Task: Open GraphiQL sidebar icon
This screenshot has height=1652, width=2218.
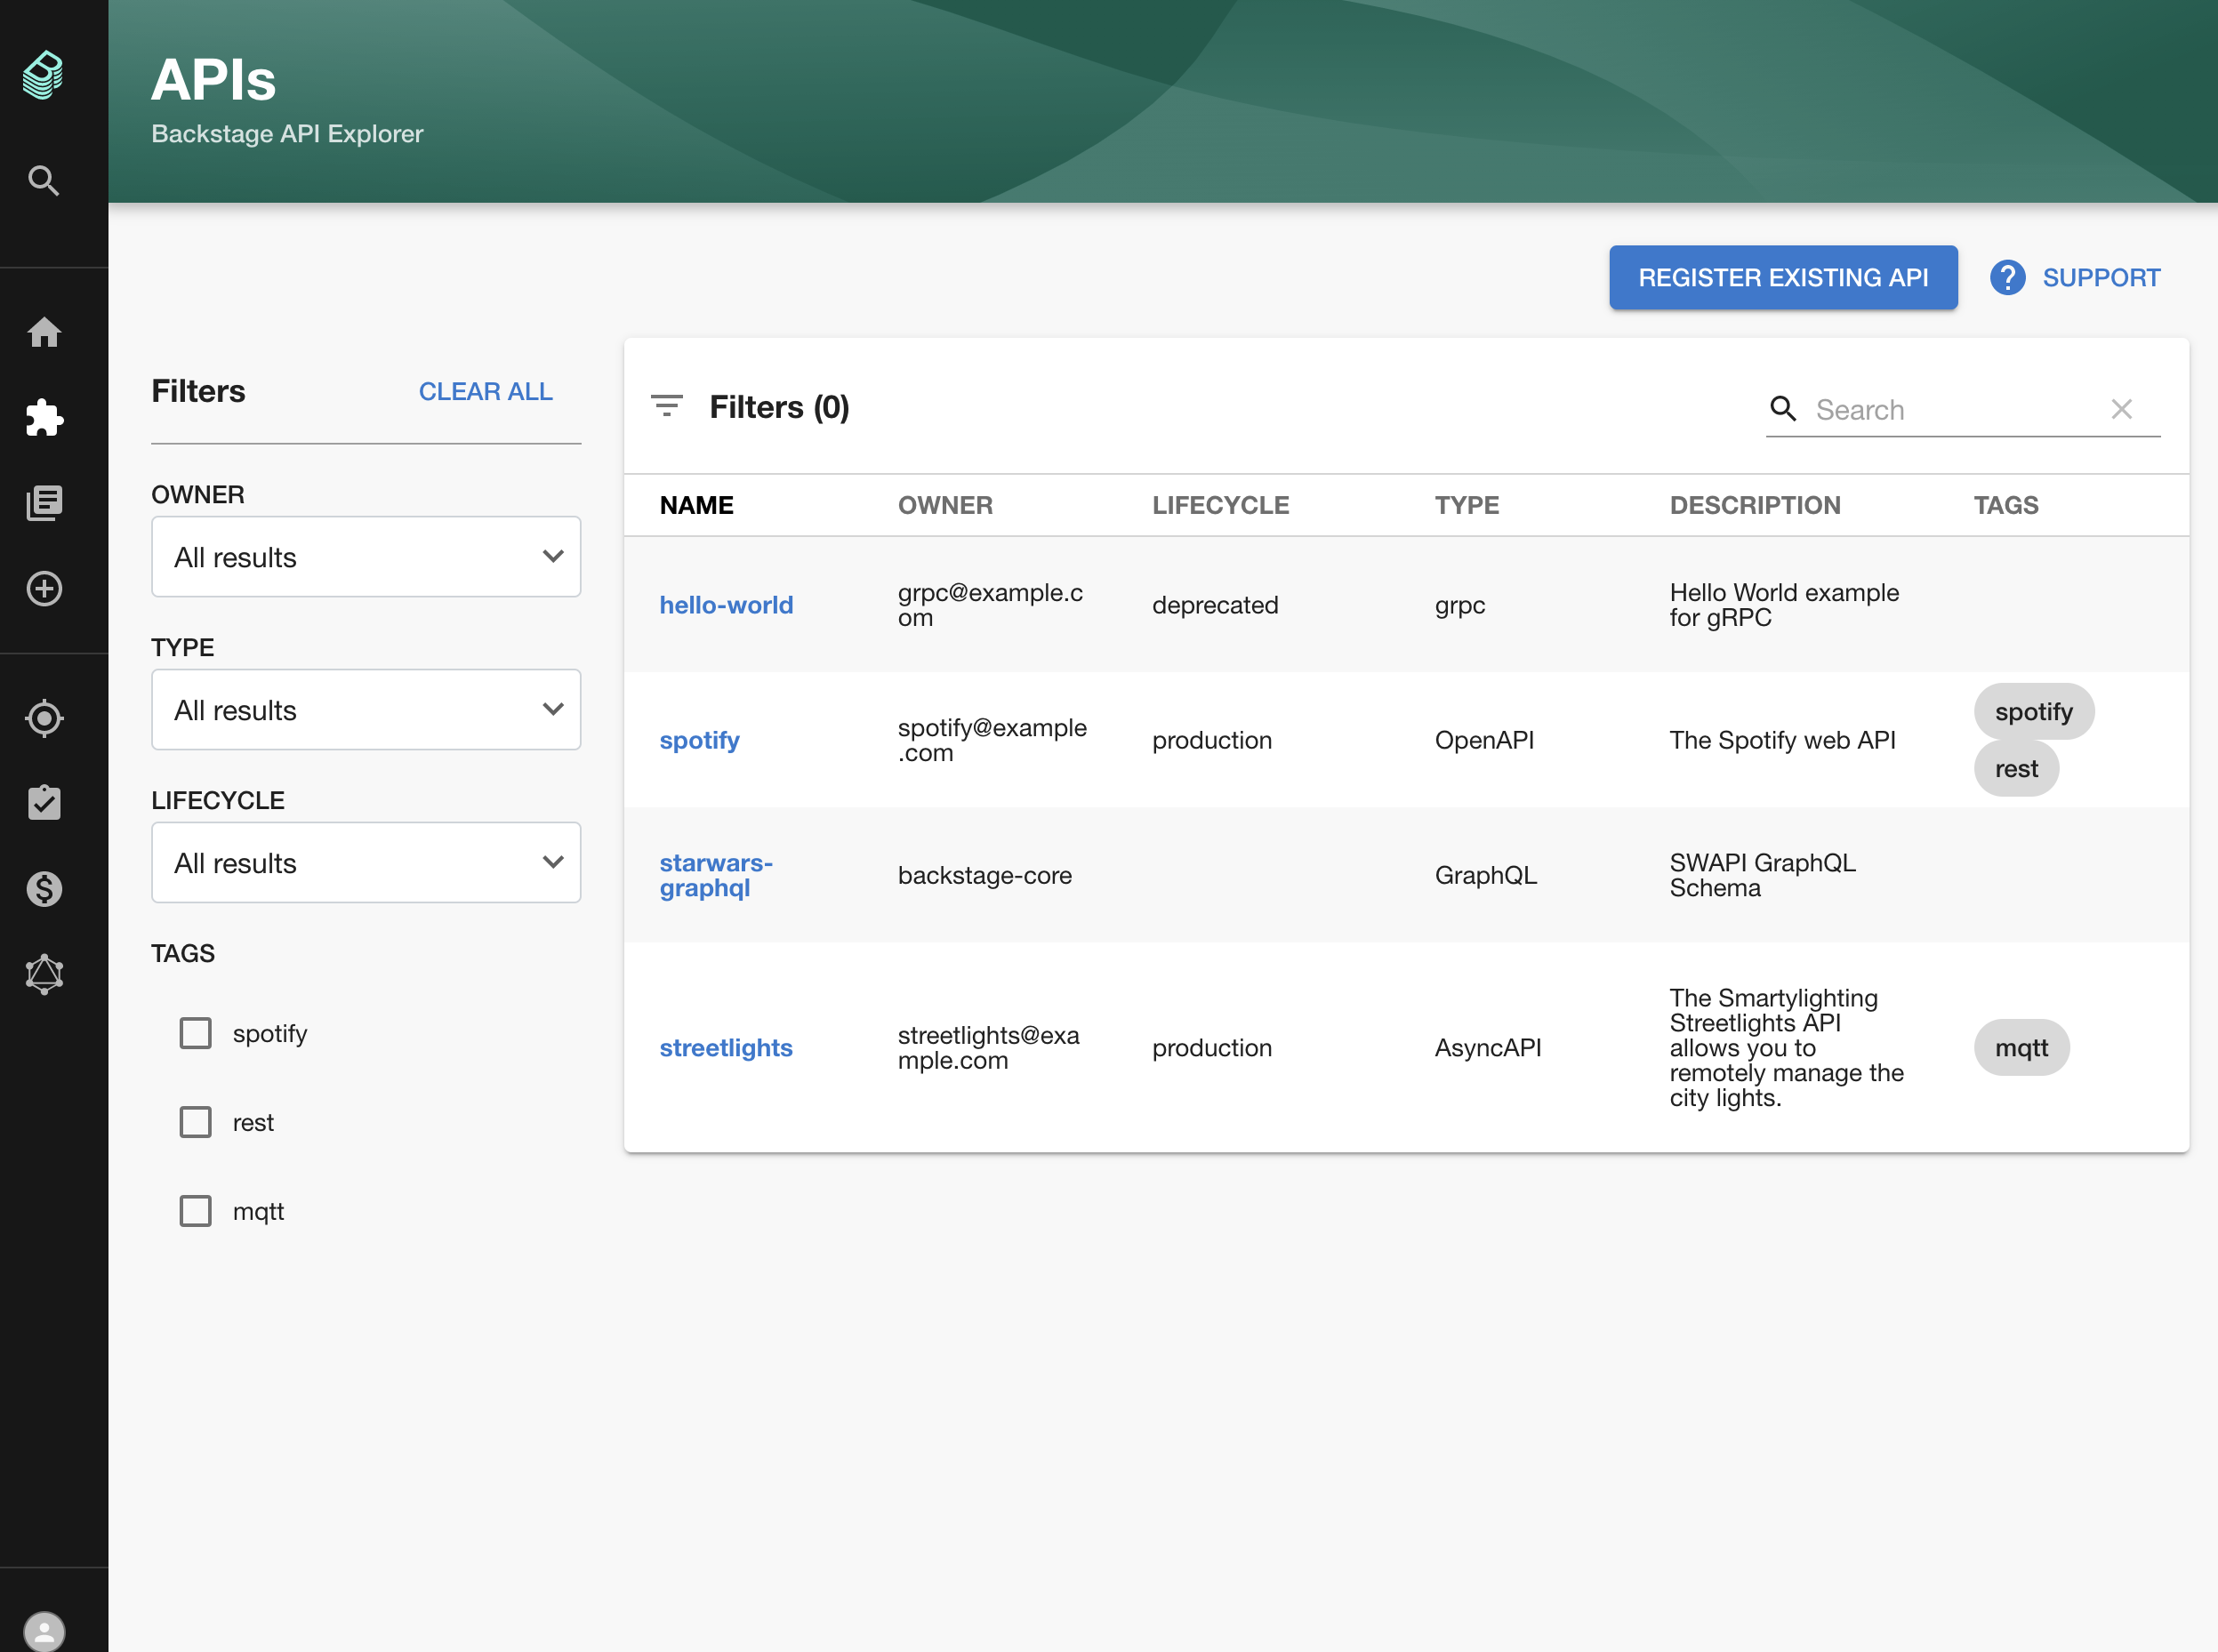Action: coord(43,974)
